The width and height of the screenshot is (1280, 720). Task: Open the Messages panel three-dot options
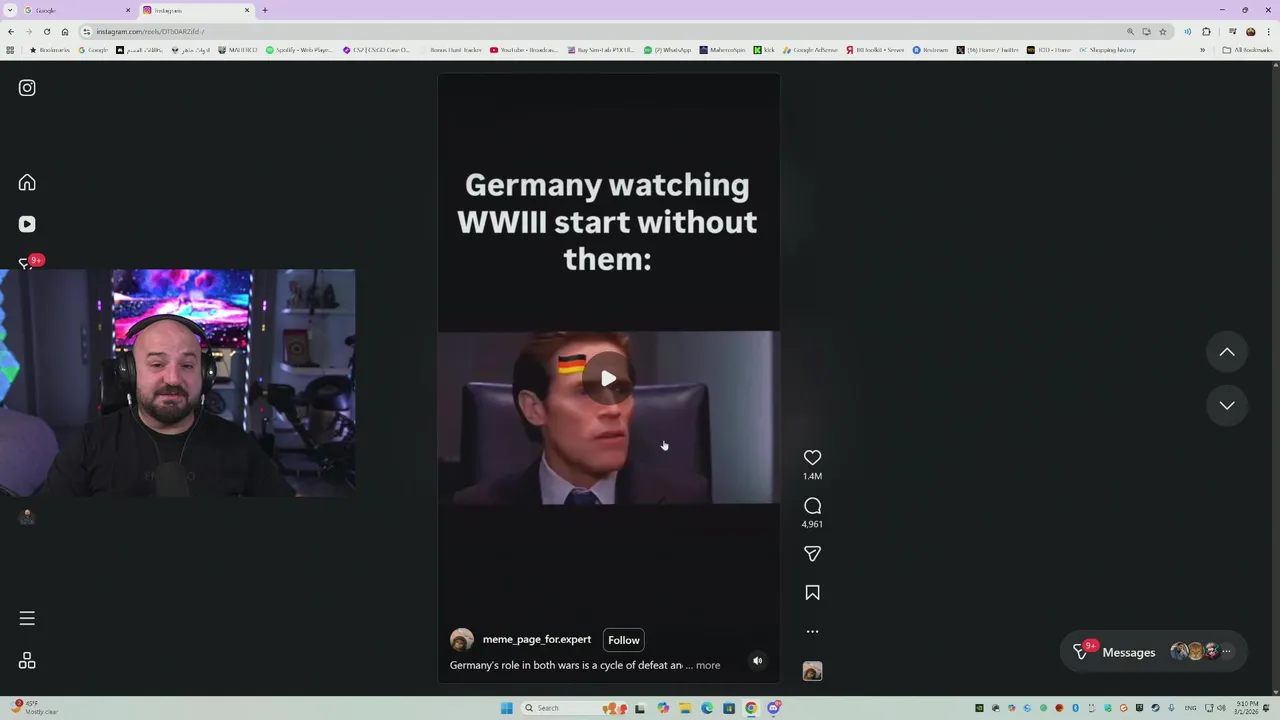[x=1227, y=652]
